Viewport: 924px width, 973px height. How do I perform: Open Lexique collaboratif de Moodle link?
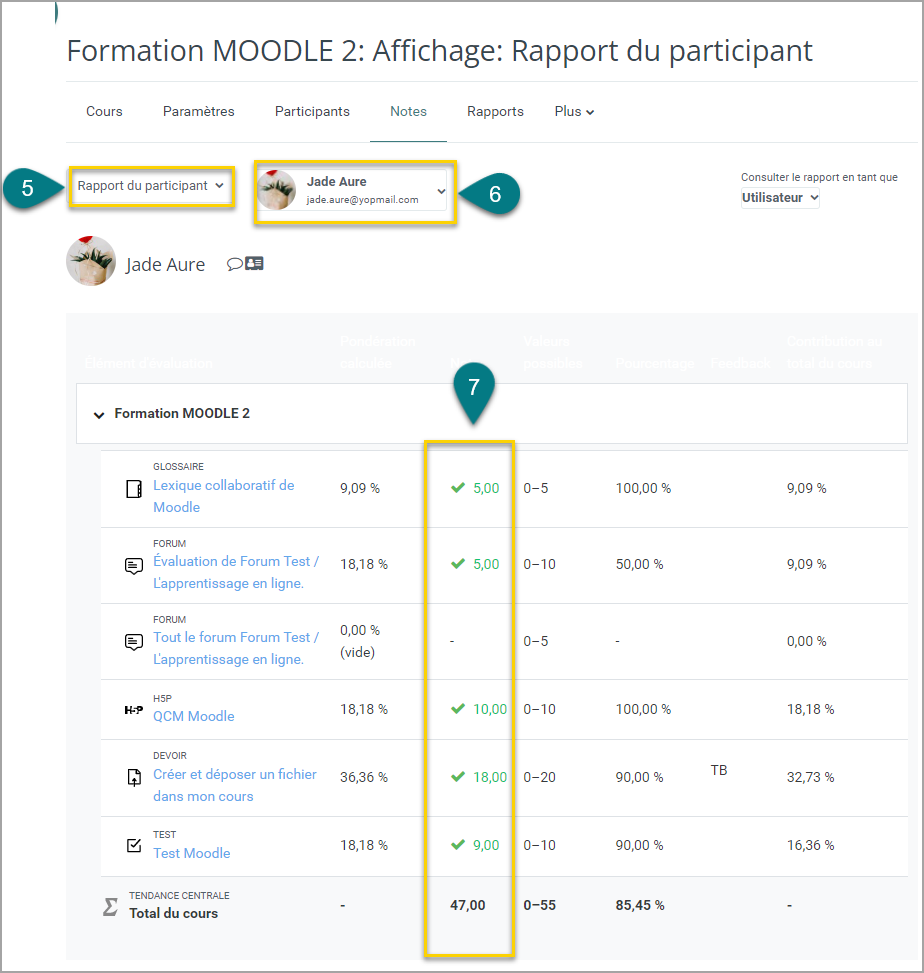tap(223, 496)
